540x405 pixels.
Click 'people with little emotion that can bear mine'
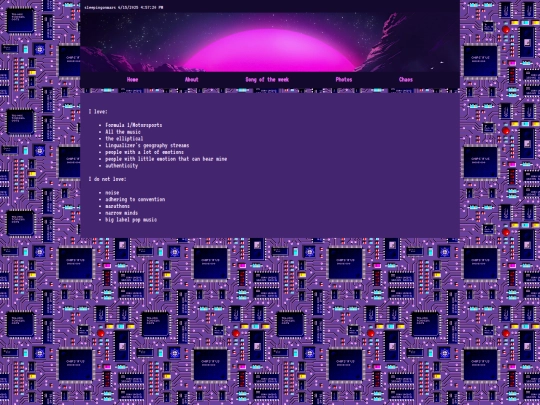click(166, 159)
